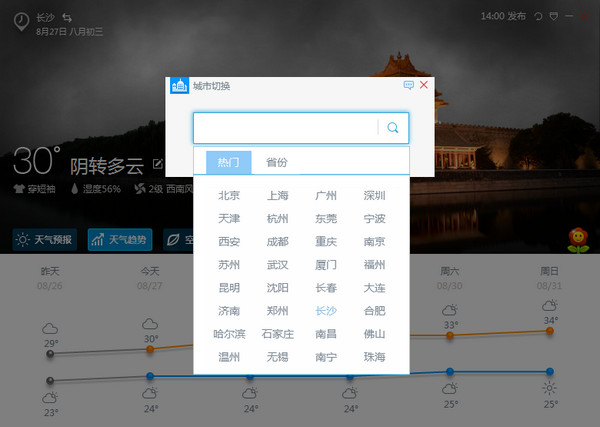600x427 pixels.
Task: Open the 天气预报 view
Action: [44, 240]
